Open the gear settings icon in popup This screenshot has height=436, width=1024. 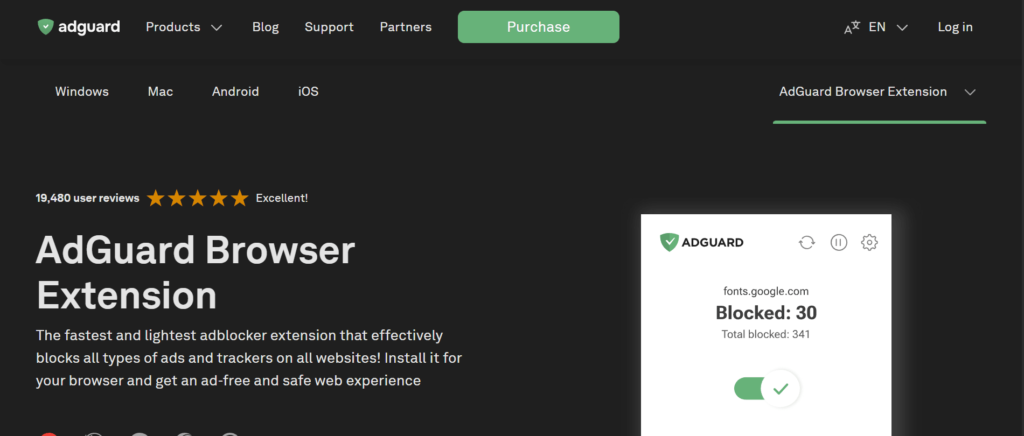[869, 242]
